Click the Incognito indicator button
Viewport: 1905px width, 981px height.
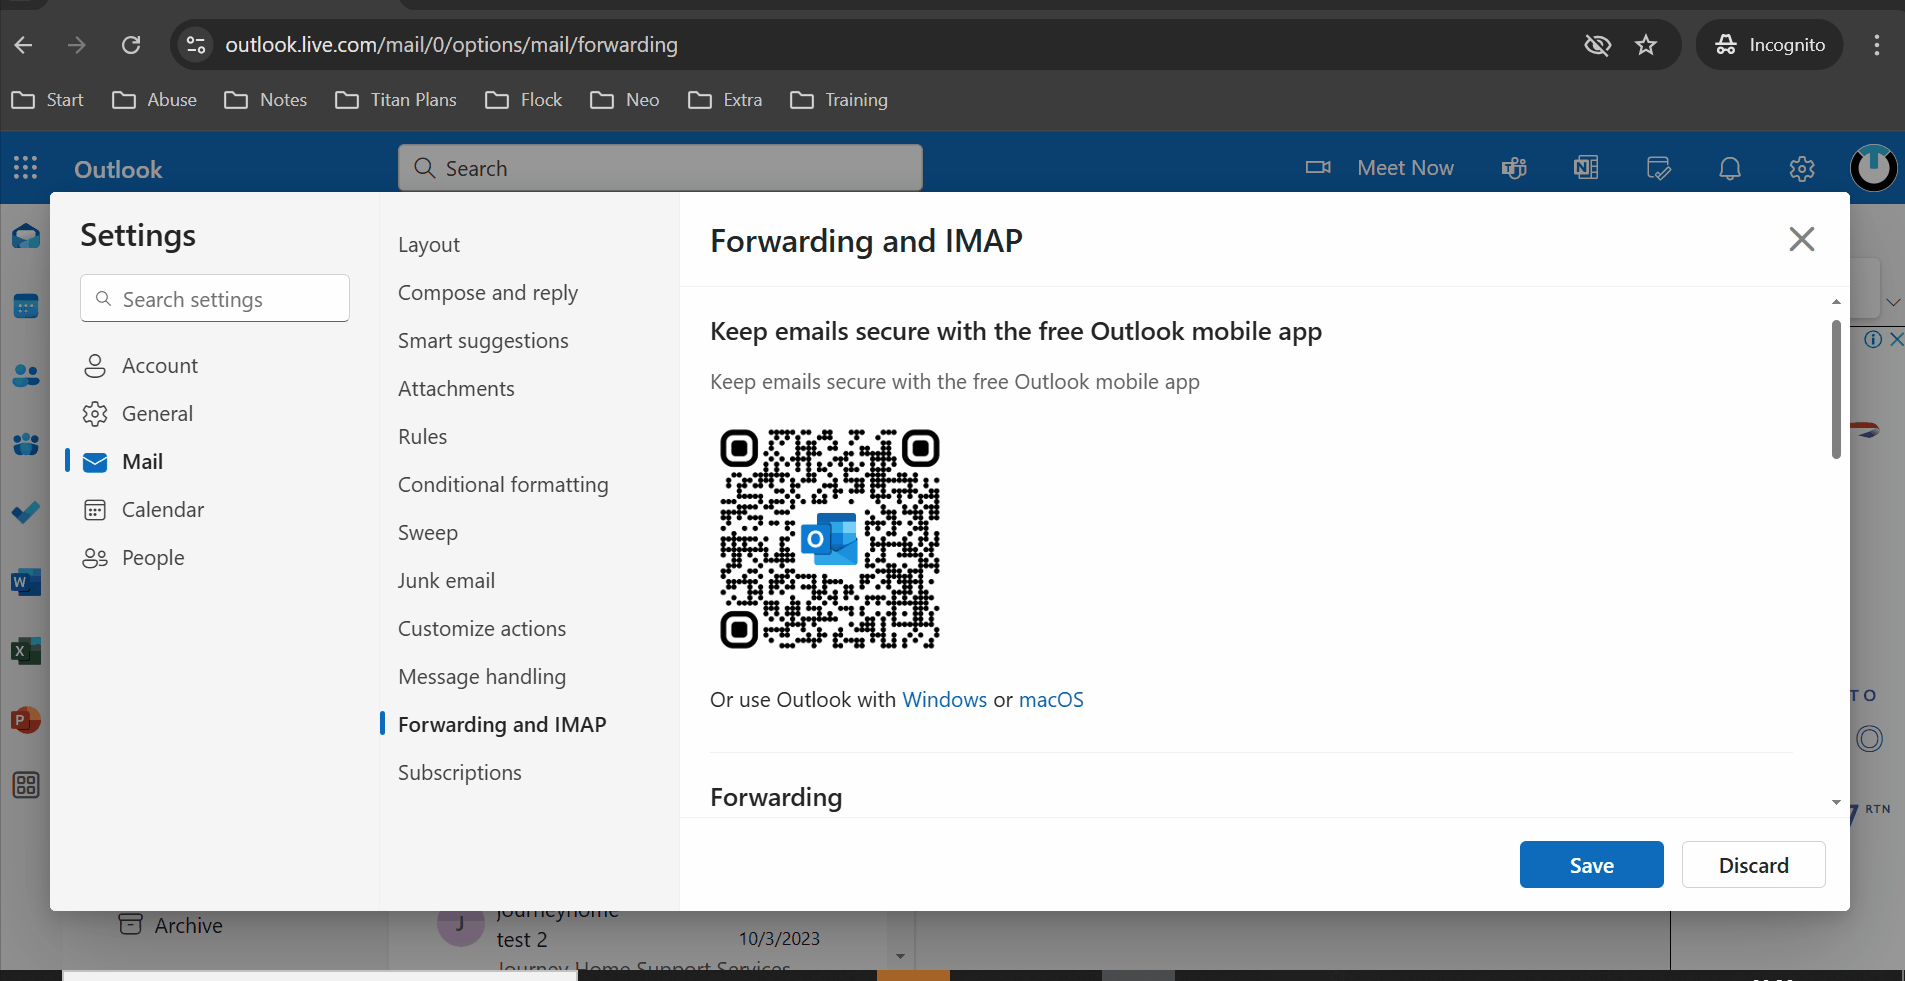(1770, 44)
